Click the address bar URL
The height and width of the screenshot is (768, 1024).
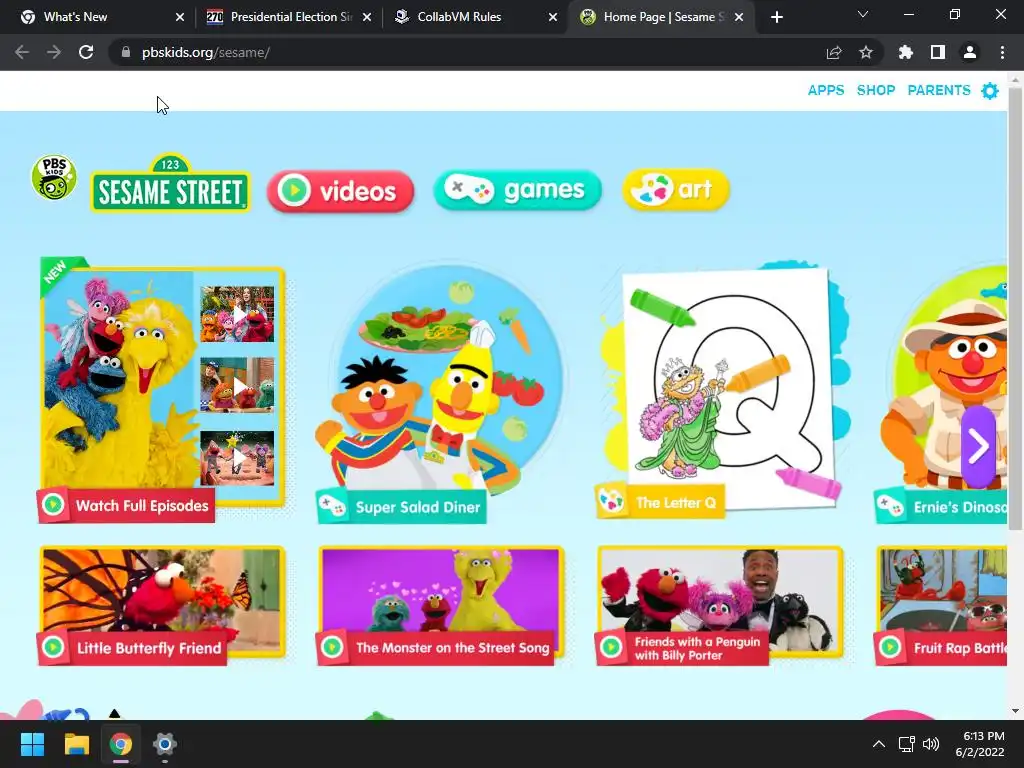click(206, 52)
